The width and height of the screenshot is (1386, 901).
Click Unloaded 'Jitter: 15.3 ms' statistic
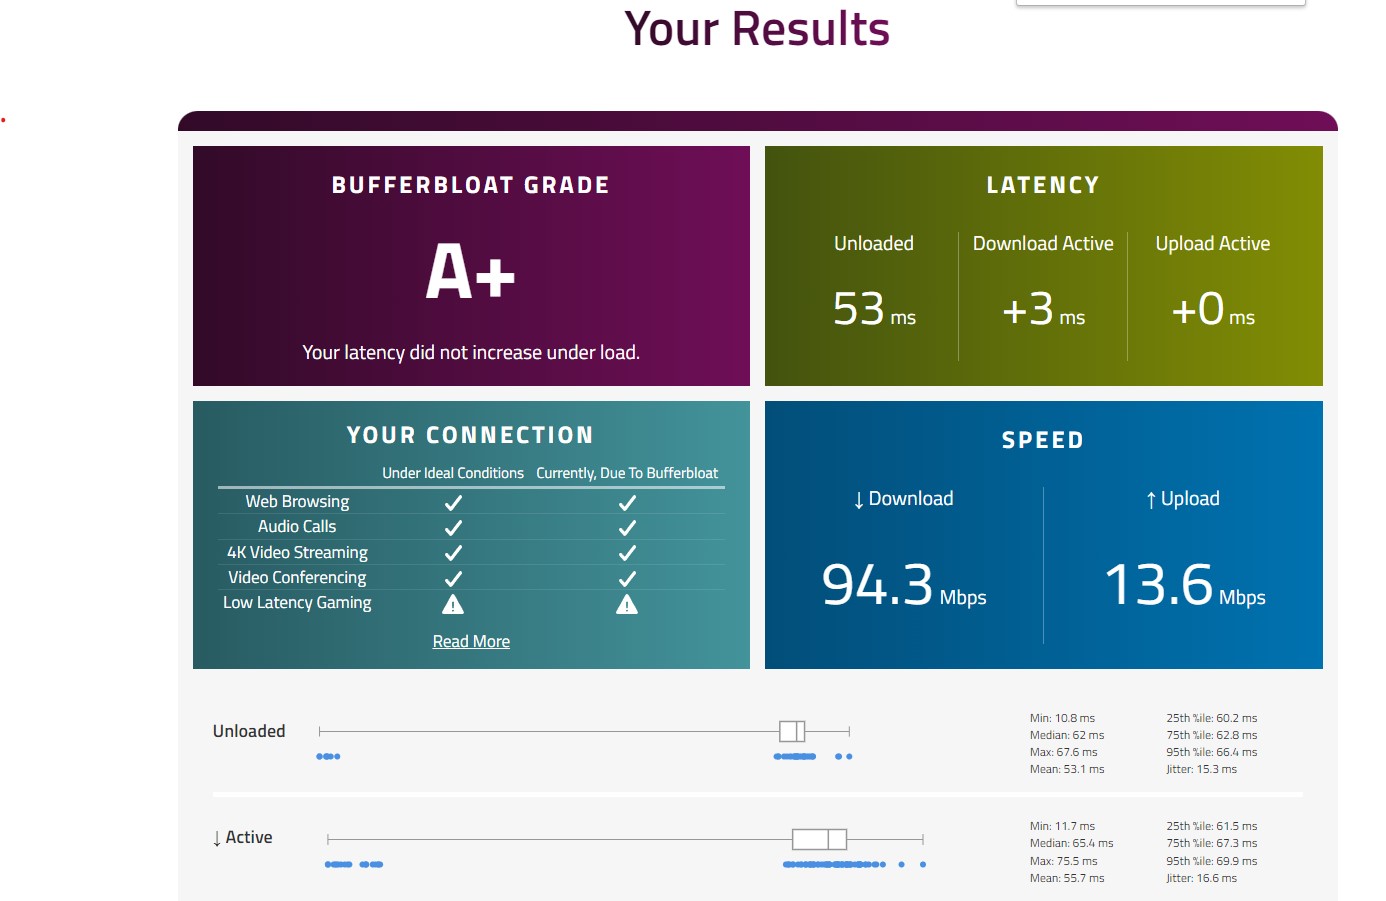point(1202,769)
